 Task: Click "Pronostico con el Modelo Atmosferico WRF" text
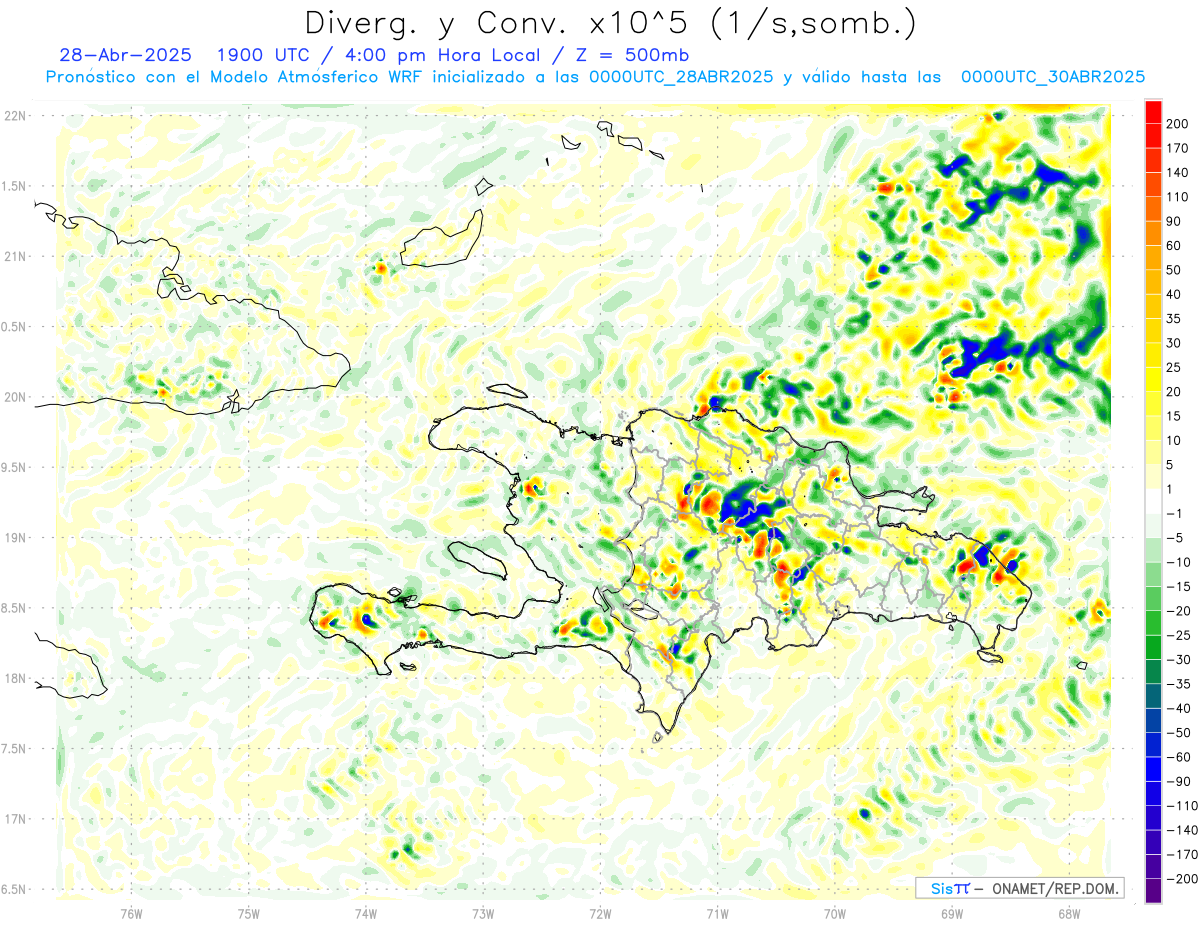pos(234,77)
